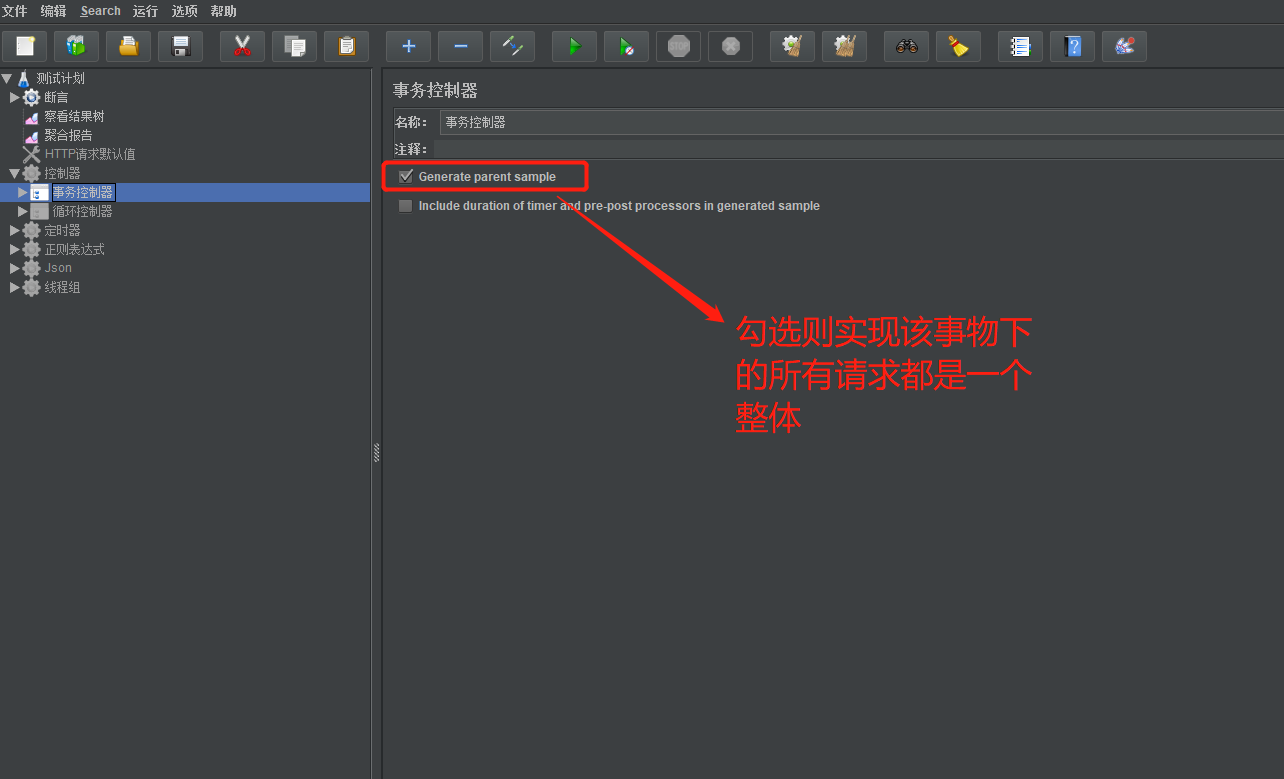
Task: Select the 断言 tree row
Action: pos(57,97)
